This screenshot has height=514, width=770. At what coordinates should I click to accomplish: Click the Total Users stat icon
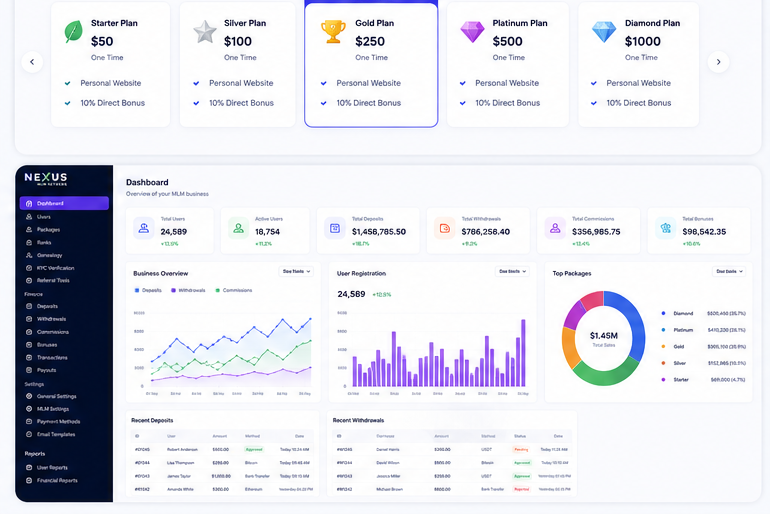coord(144,228)
